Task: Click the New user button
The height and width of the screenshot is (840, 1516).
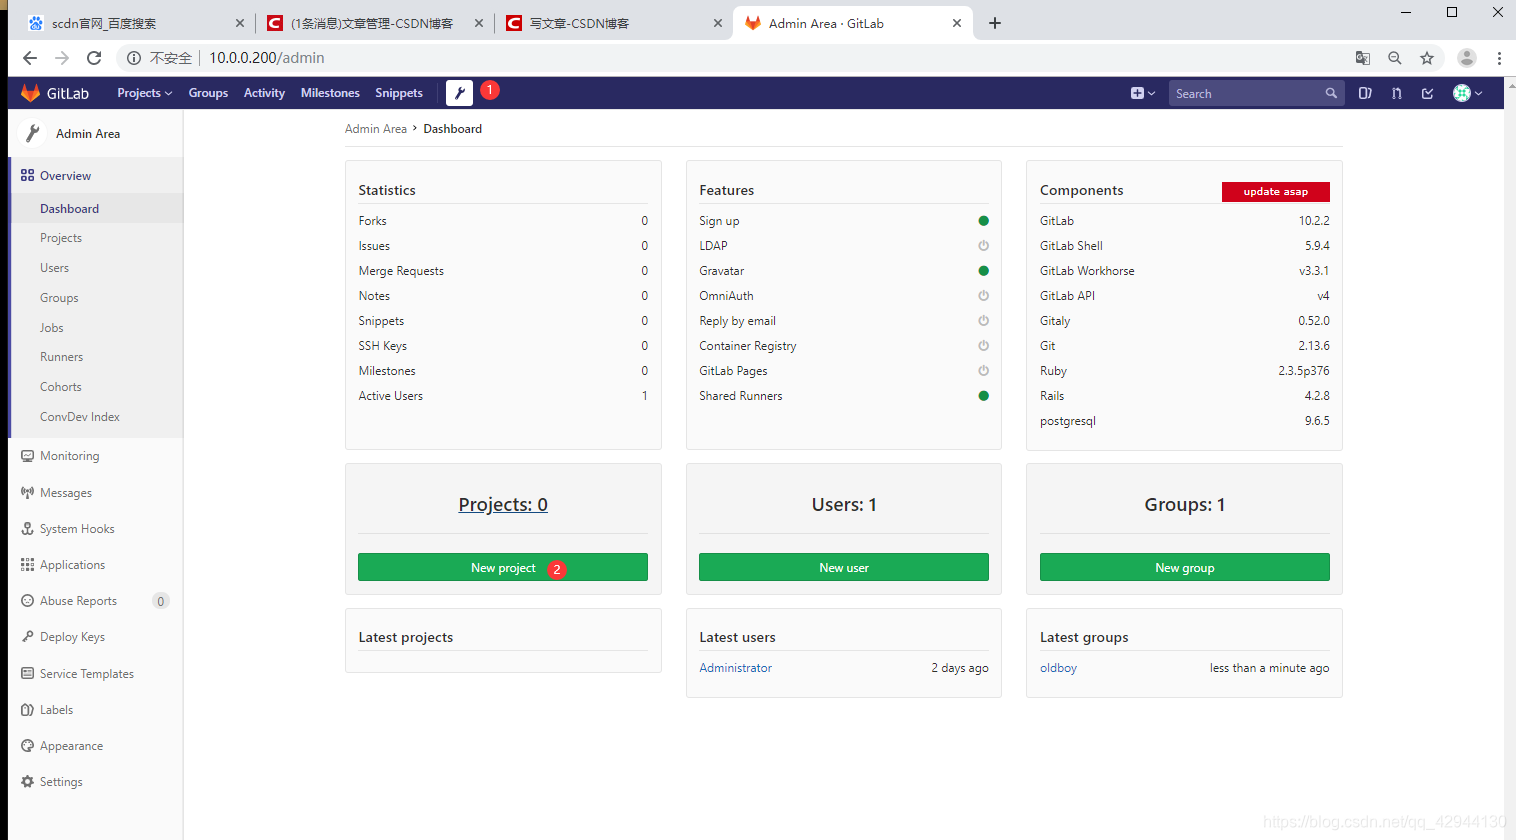Action: click(844, 567)
